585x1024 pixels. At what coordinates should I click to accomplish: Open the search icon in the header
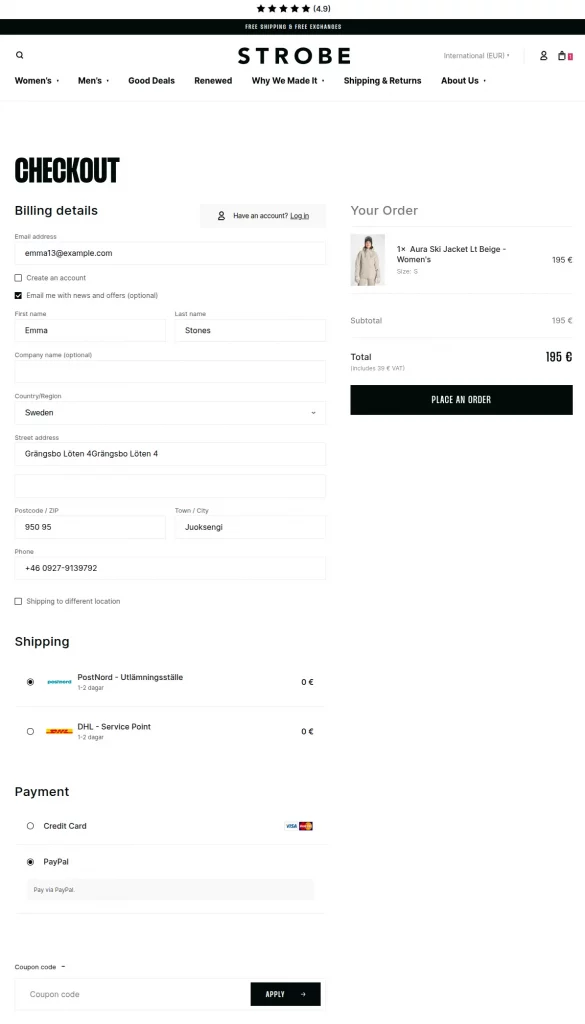[x=19, y=55]
